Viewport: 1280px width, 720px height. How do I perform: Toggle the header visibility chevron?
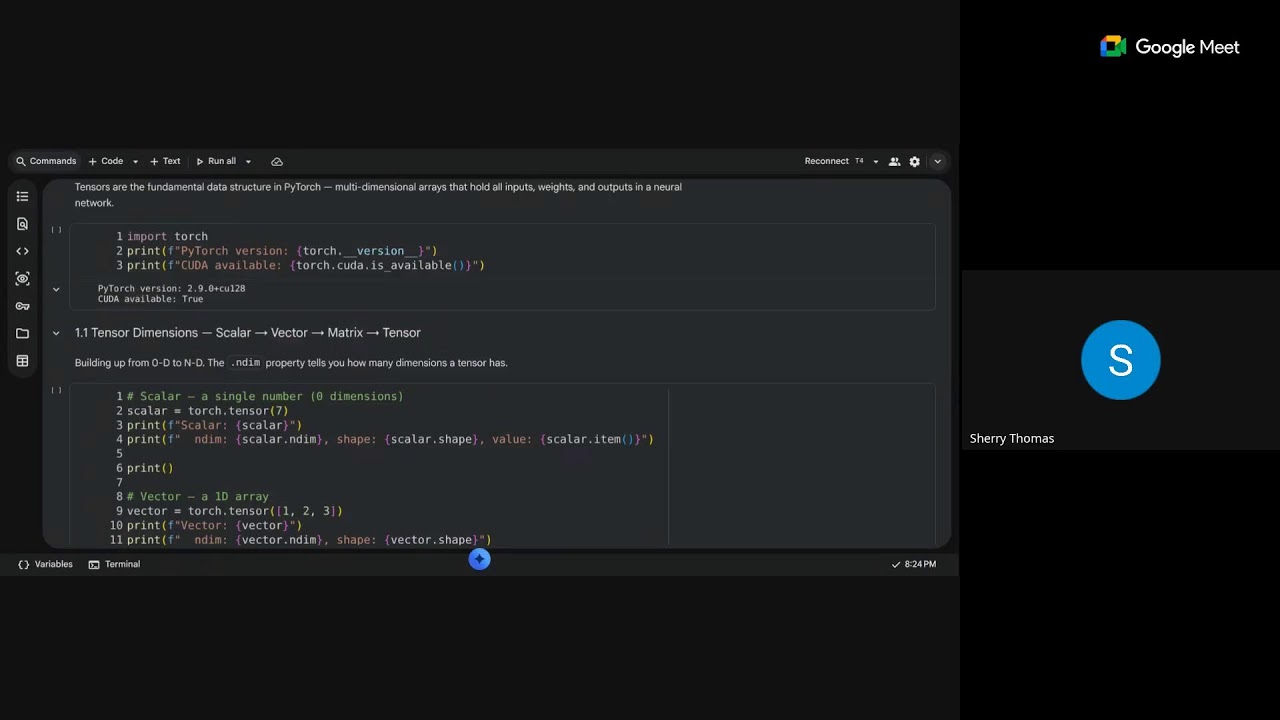coord(937,161)
